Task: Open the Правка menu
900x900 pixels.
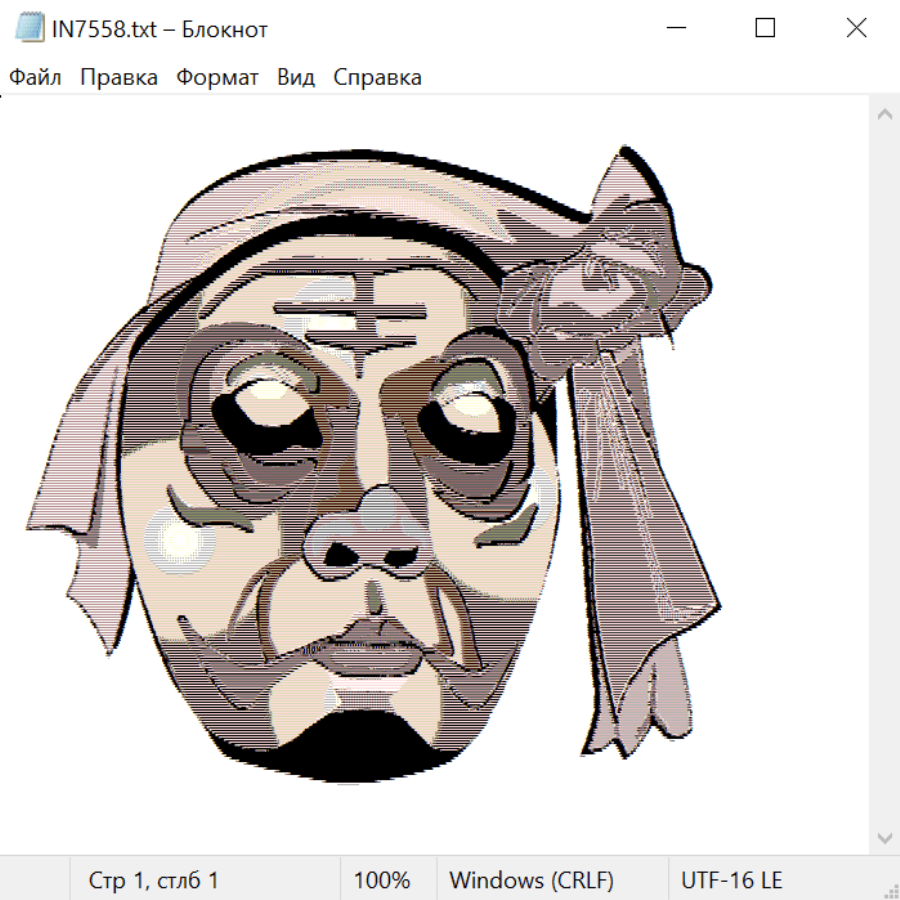Action: 119,78
